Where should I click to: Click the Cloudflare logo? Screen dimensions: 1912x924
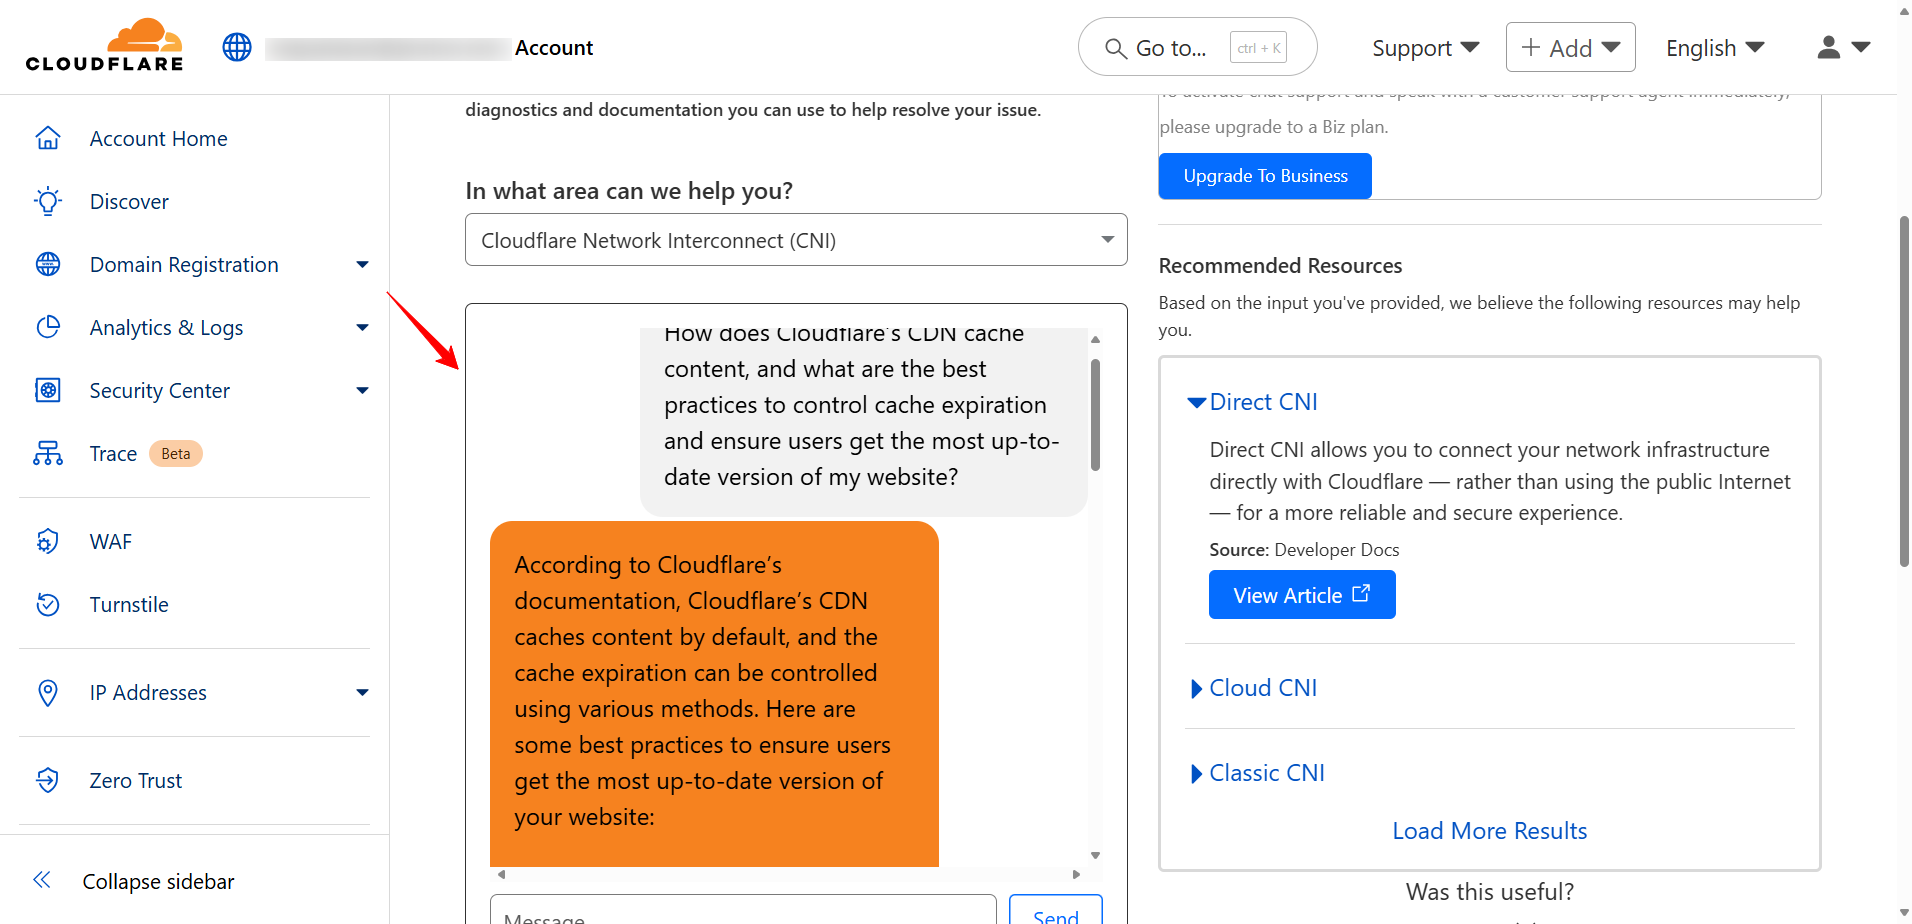coord(105,46)
